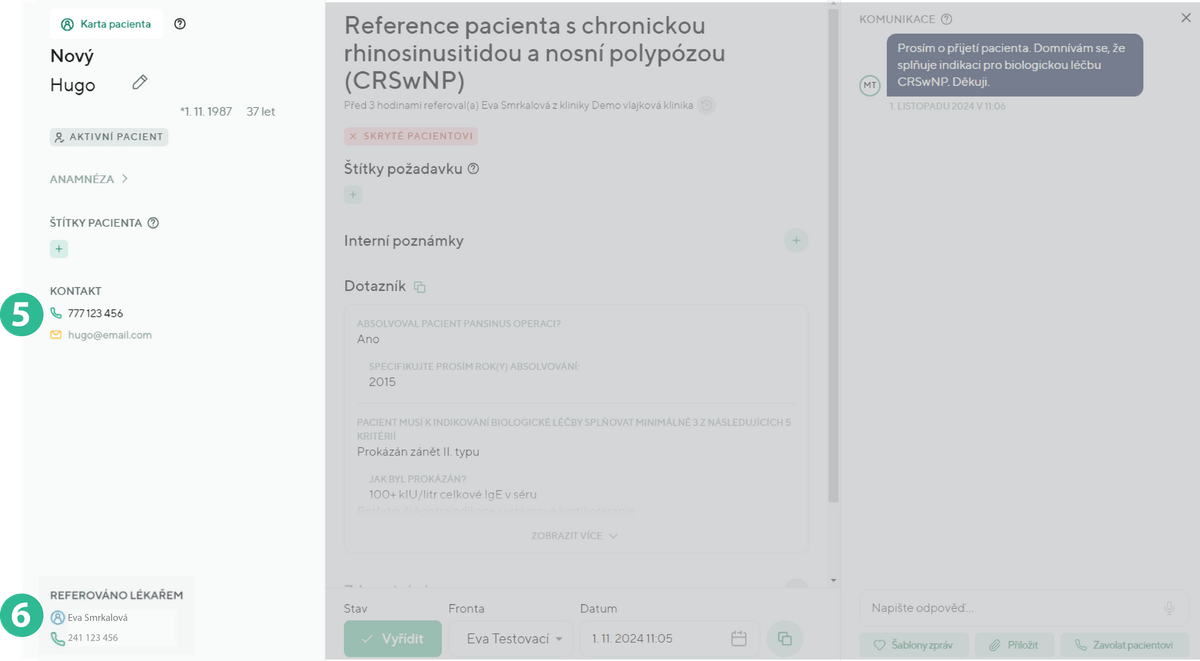Click the duplicate icon next to date field
The width and height of the screenshot is (1200, 661).
[785, 639]
